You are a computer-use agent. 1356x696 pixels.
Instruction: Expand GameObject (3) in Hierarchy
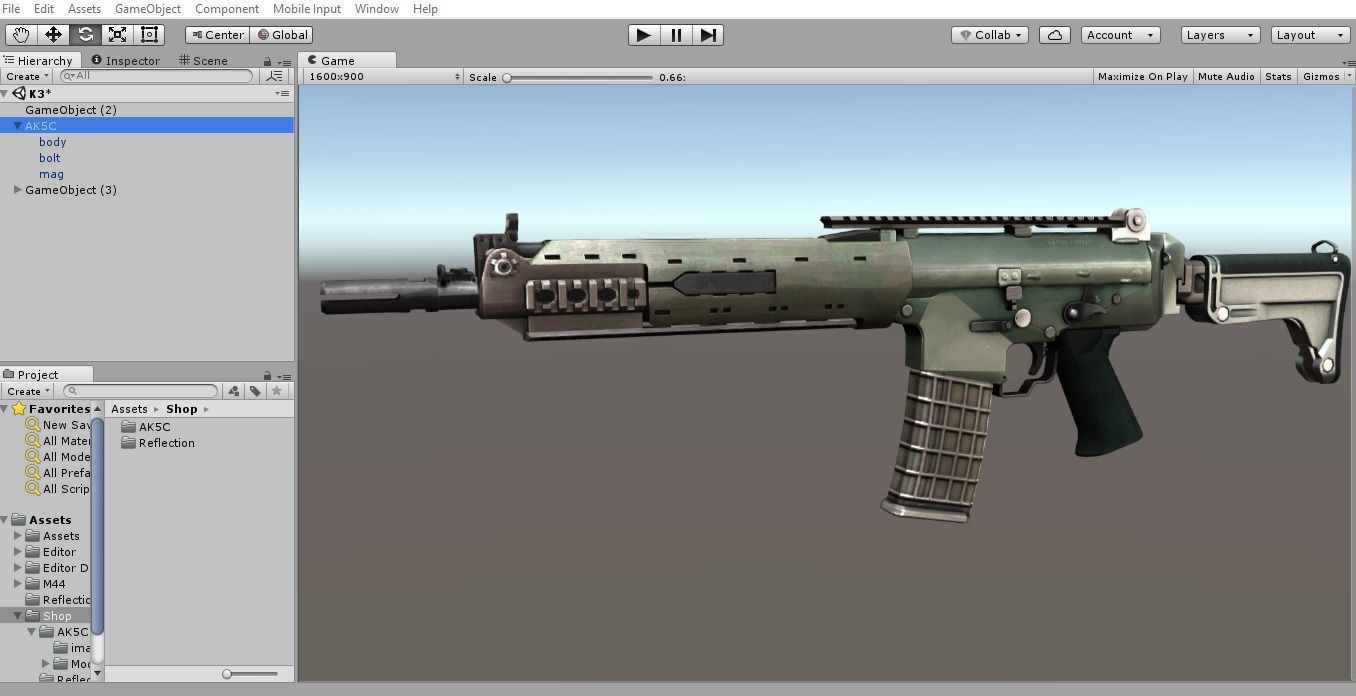pyautogui.click(x=17, y=190)
